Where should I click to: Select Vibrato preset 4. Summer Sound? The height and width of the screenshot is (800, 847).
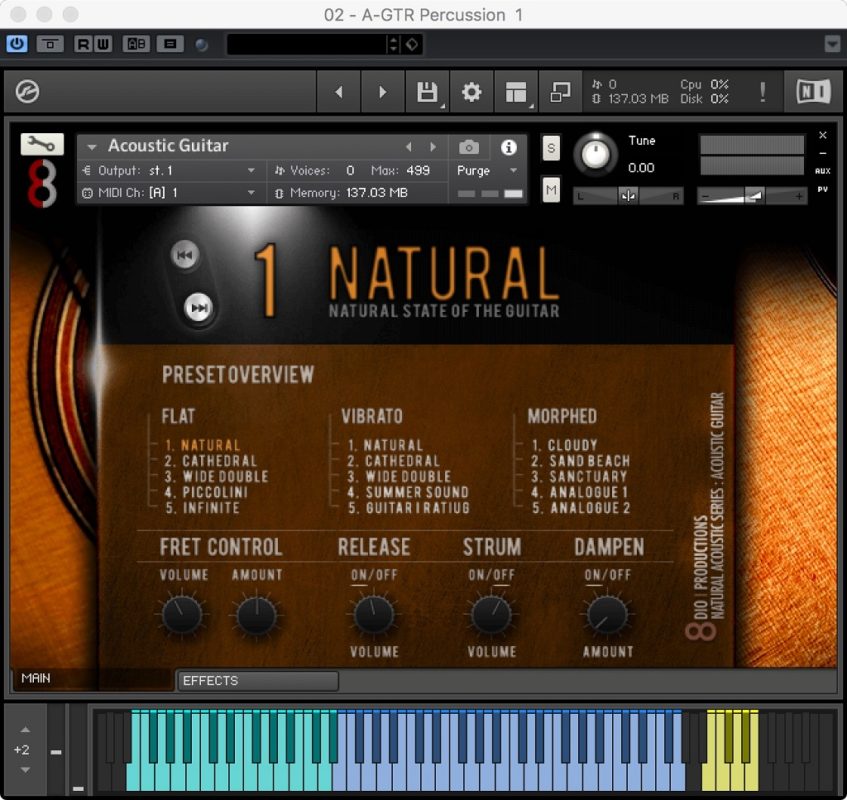[x=408, y=492]
